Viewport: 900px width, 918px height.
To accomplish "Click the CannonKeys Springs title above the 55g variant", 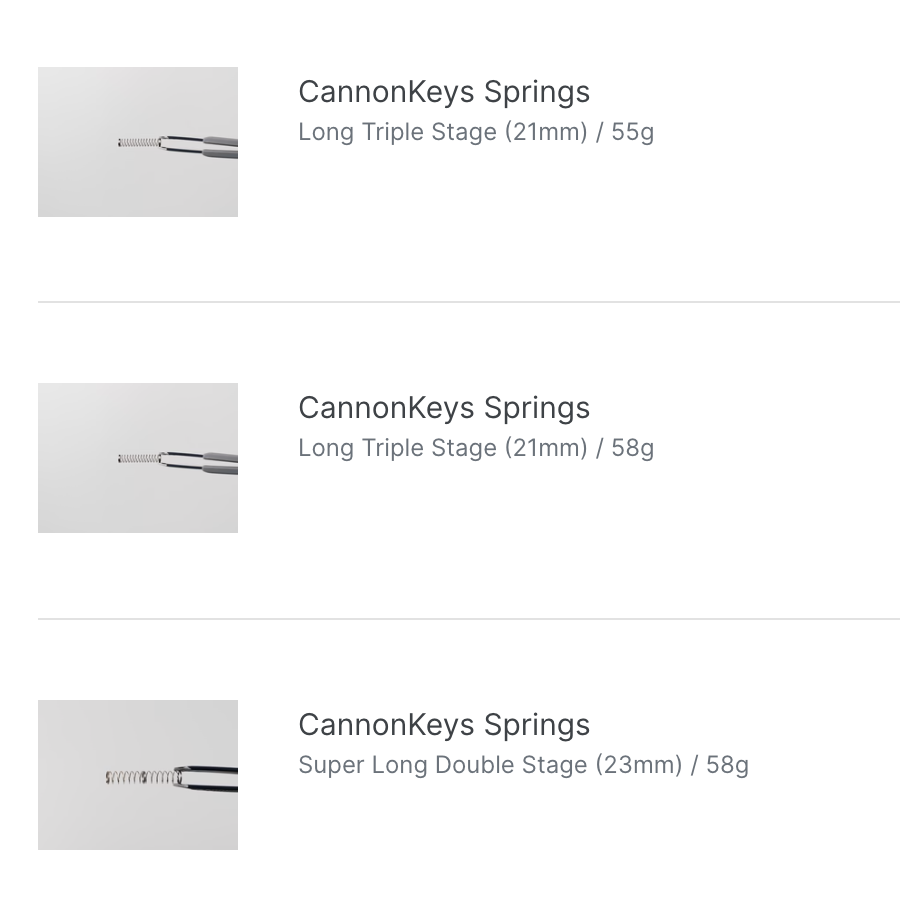I will coord(444,92).
